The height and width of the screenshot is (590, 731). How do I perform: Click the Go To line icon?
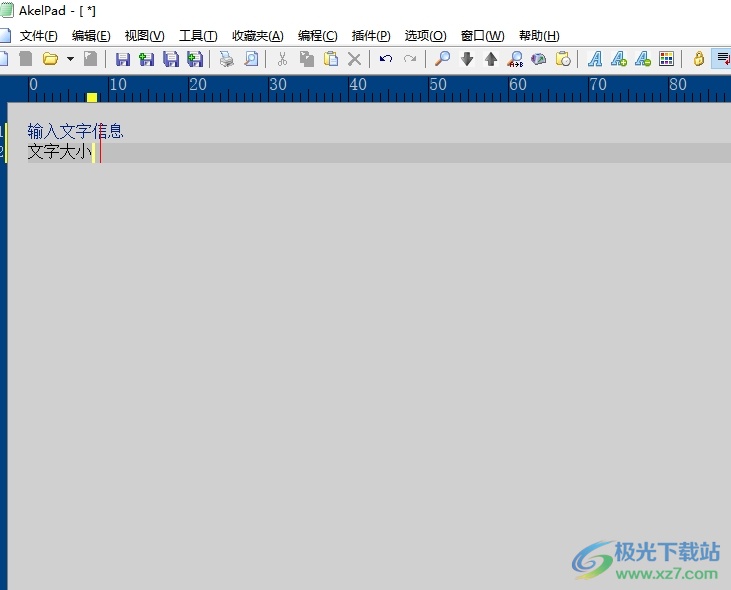tap(538, 59)
